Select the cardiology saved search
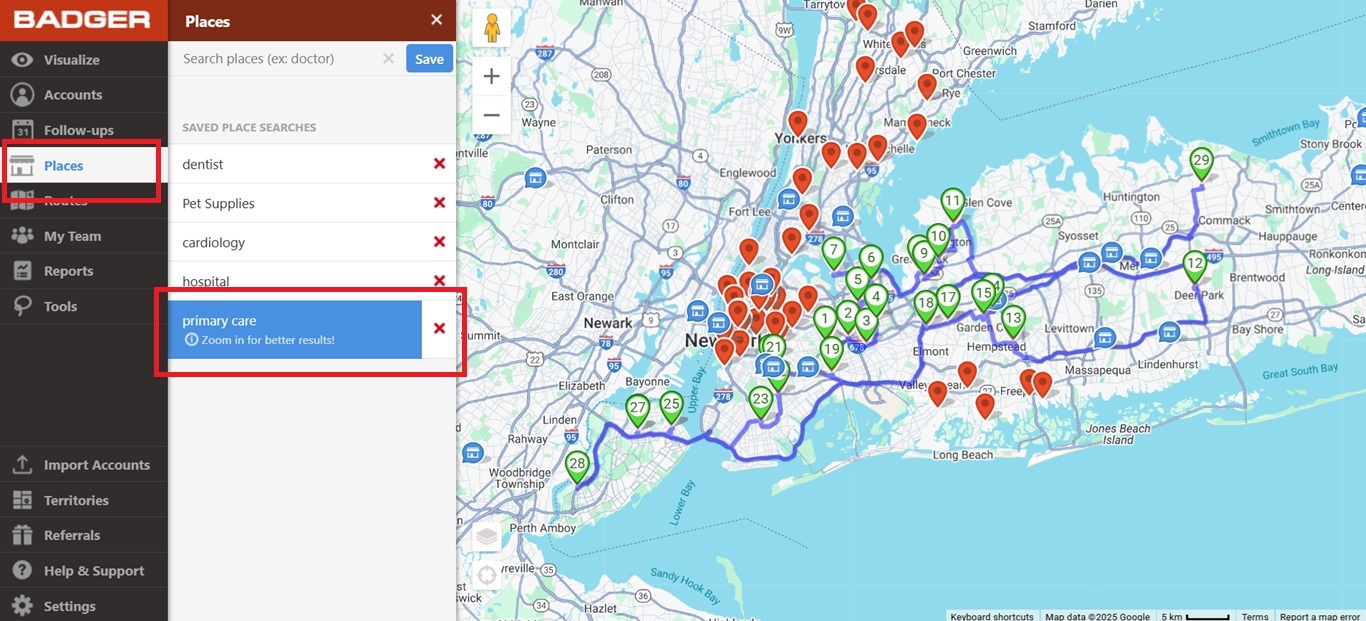Viewport: 1366px width, 621px height. pyautogui.click(x=295, y=242)
